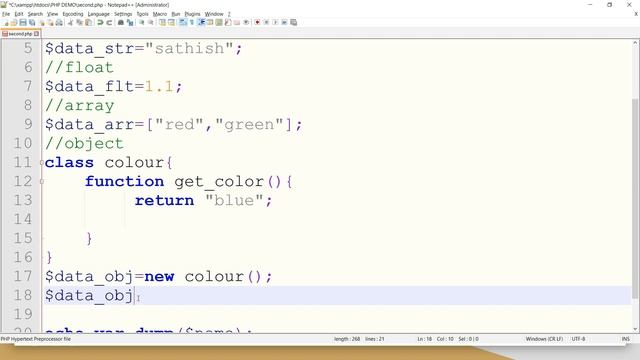Collapse the get_color function fold marker

coord(42,181)
